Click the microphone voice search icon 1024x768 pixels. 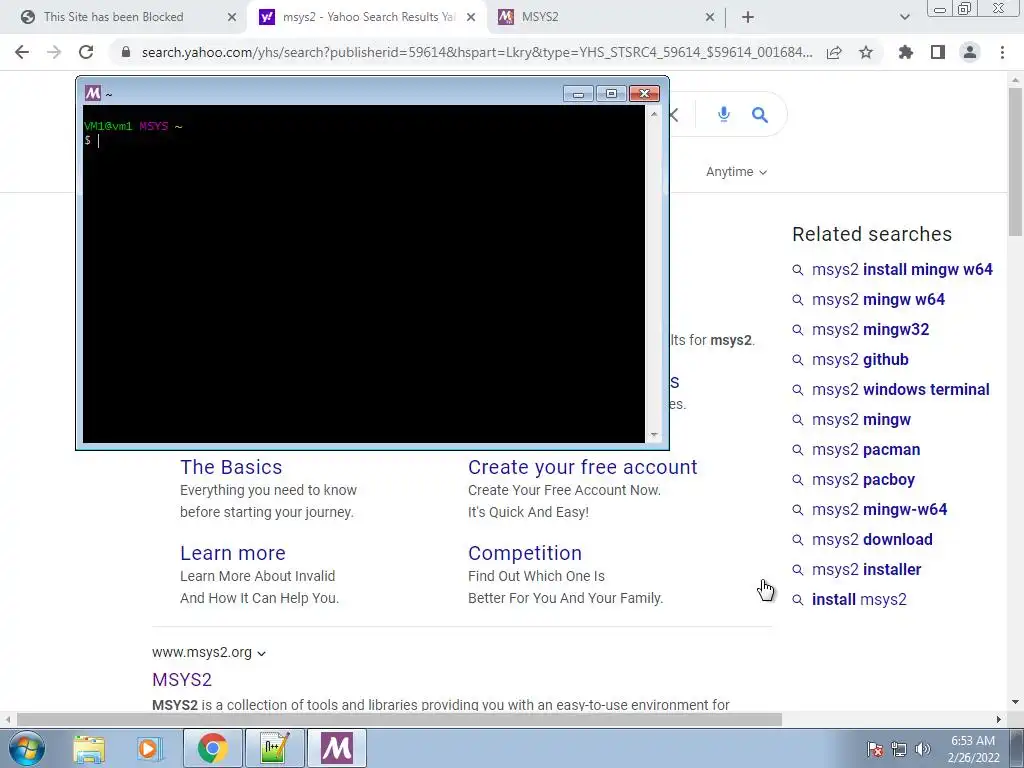point(723,115)
